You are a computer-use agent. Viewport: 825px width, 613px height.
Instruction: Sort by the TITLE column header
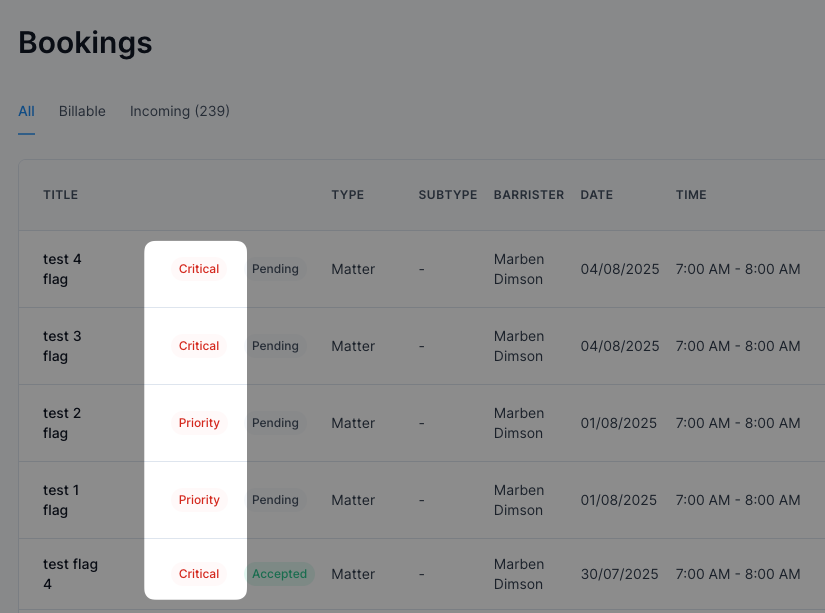[x=61, y=195]
